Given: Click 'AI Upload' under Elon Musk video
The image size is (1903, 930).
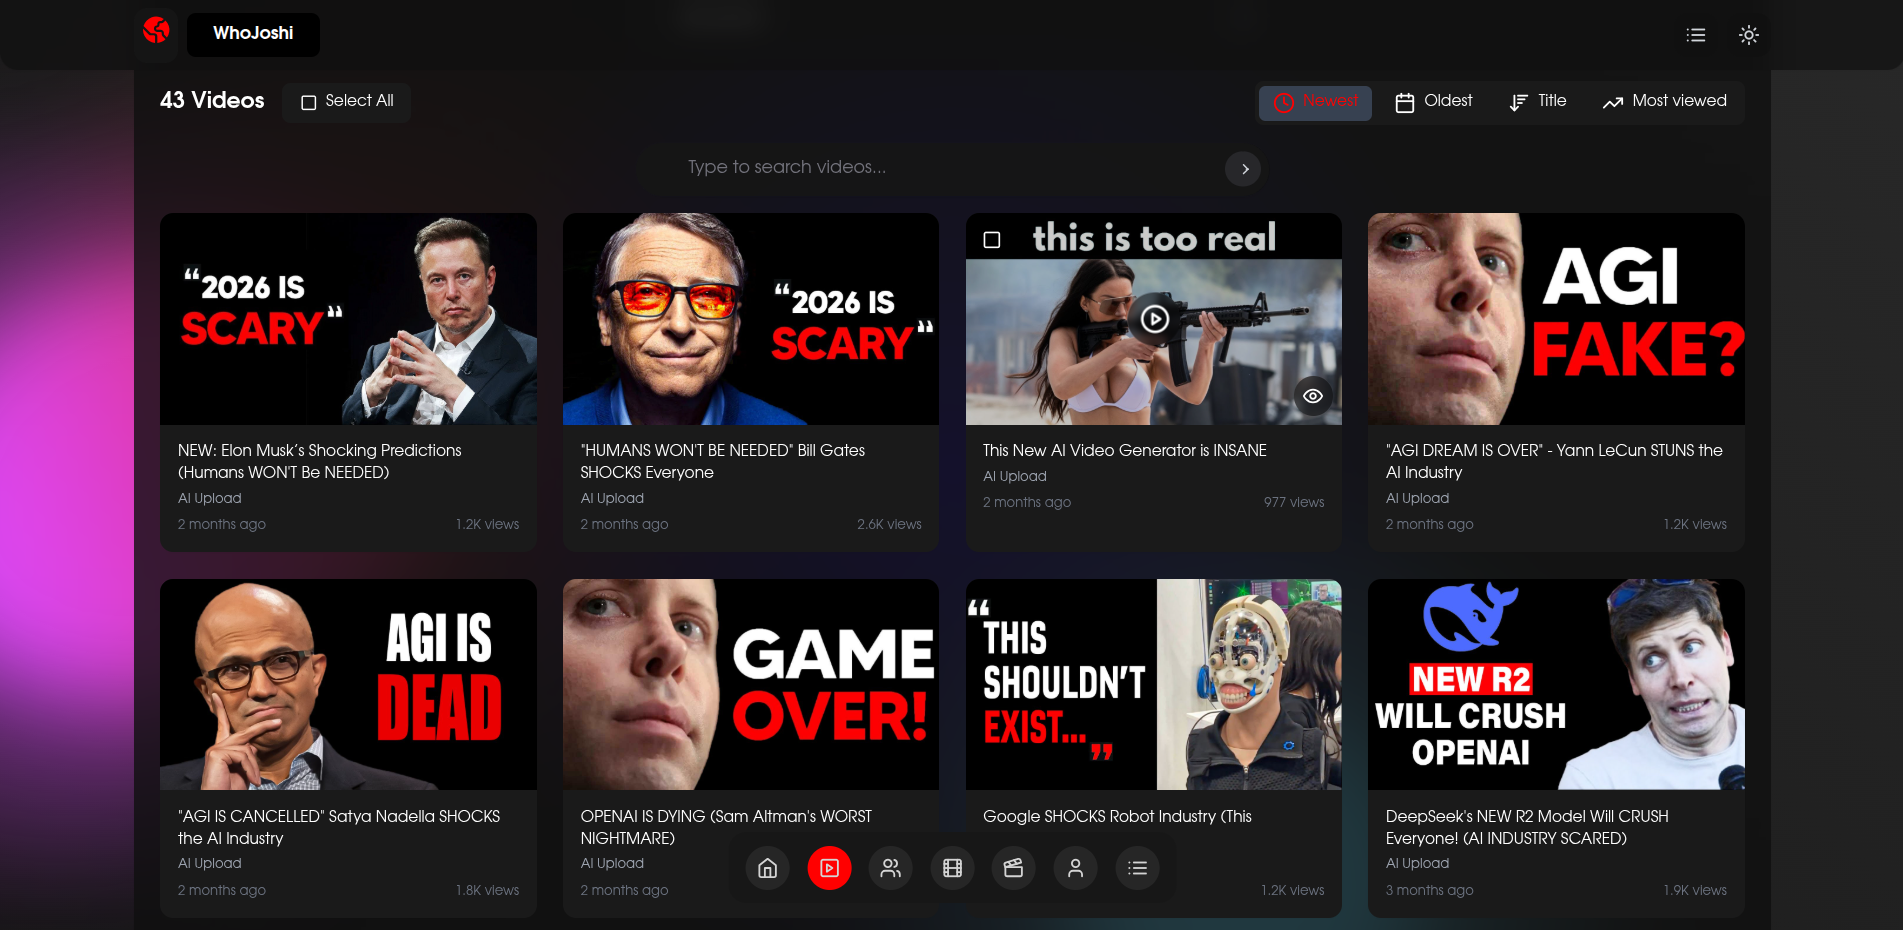Looking at the screenshot, I should click(210, 499).
